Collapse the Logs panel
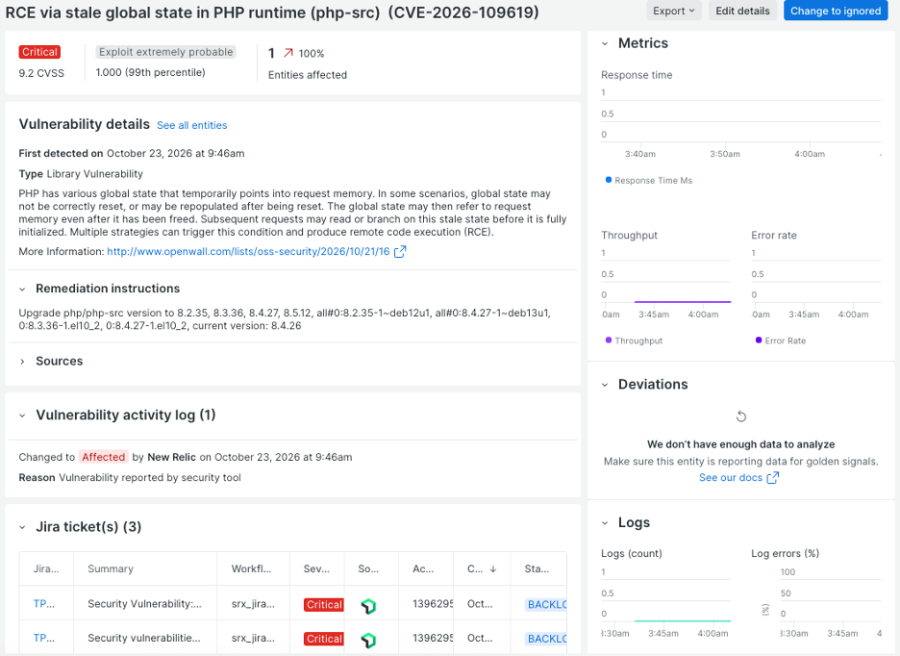 pos(605,523)
